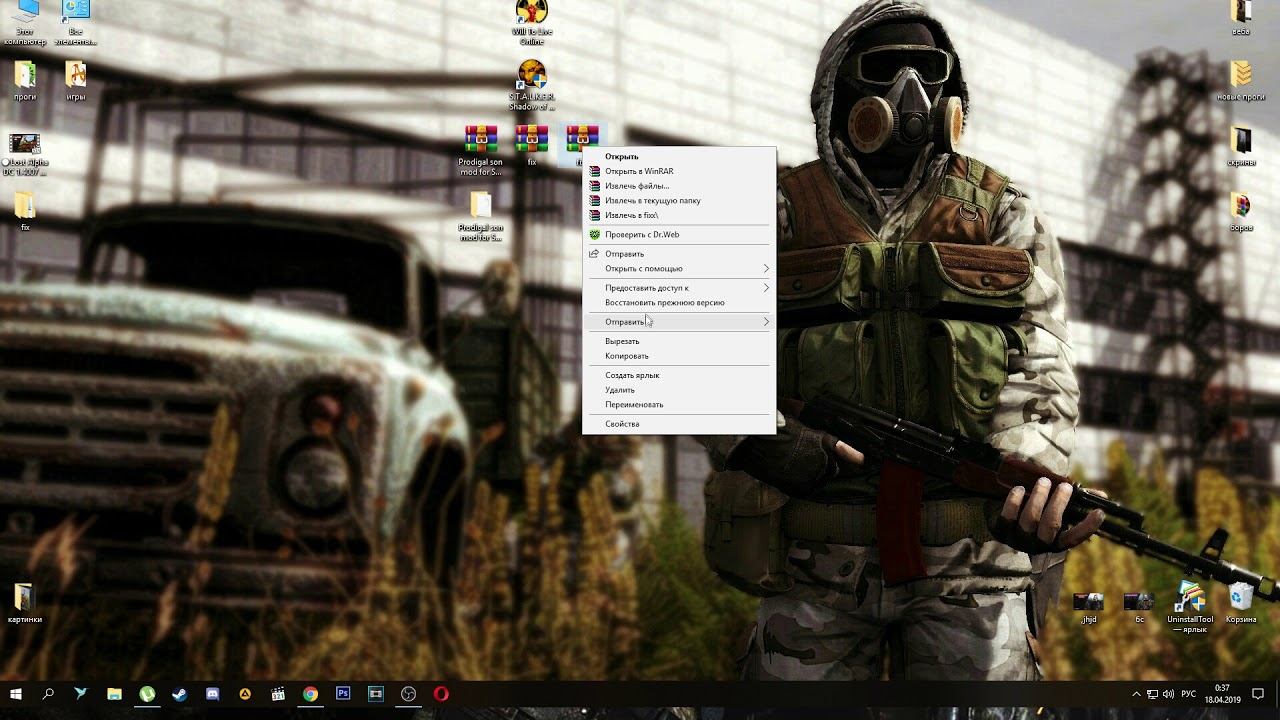Choose Вырезать in the context menu
The image size is (1280, 720).
click(x=679, y=342)
